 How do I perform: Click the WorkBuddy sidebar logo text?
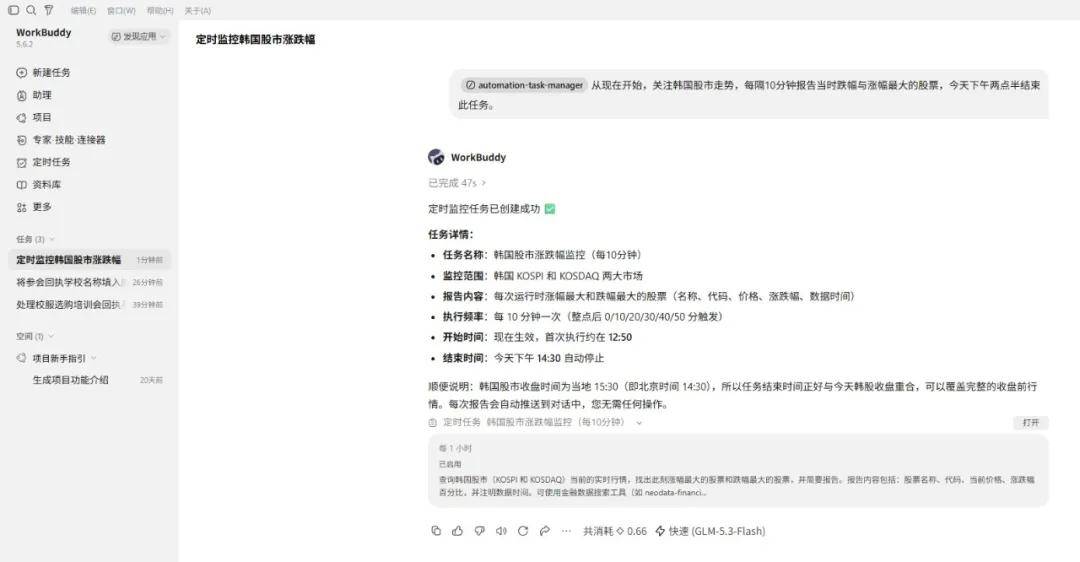(43, 32)
